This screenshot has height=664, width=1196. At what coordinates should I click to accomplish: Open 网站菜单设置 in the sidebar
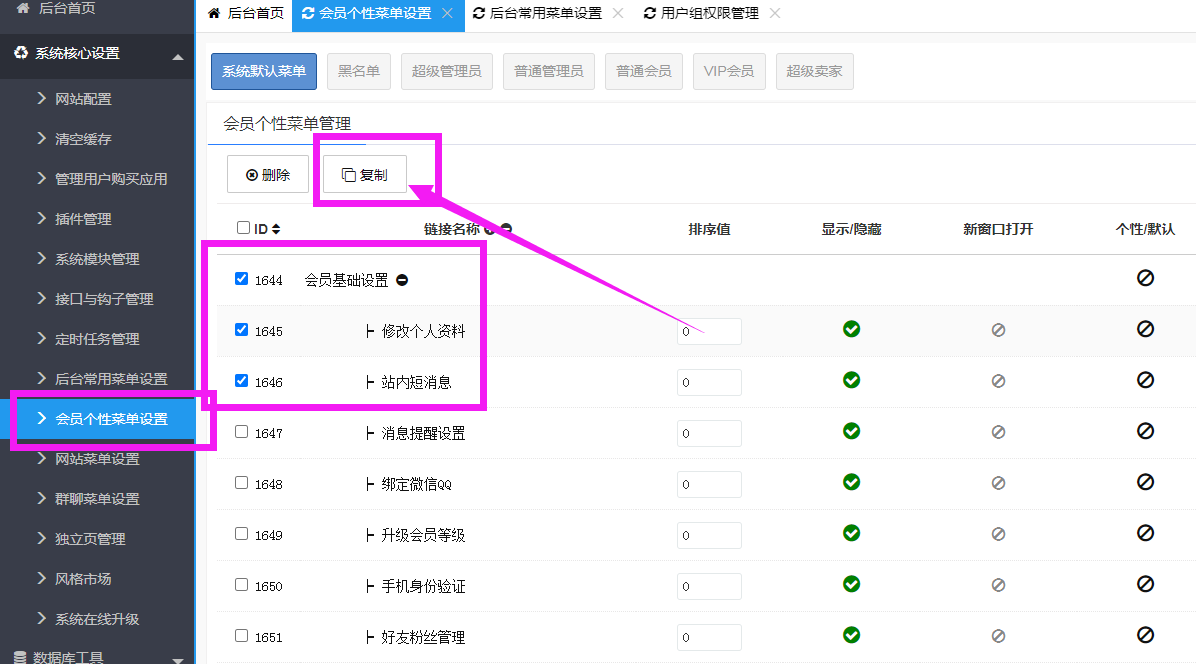click(97, 459)
